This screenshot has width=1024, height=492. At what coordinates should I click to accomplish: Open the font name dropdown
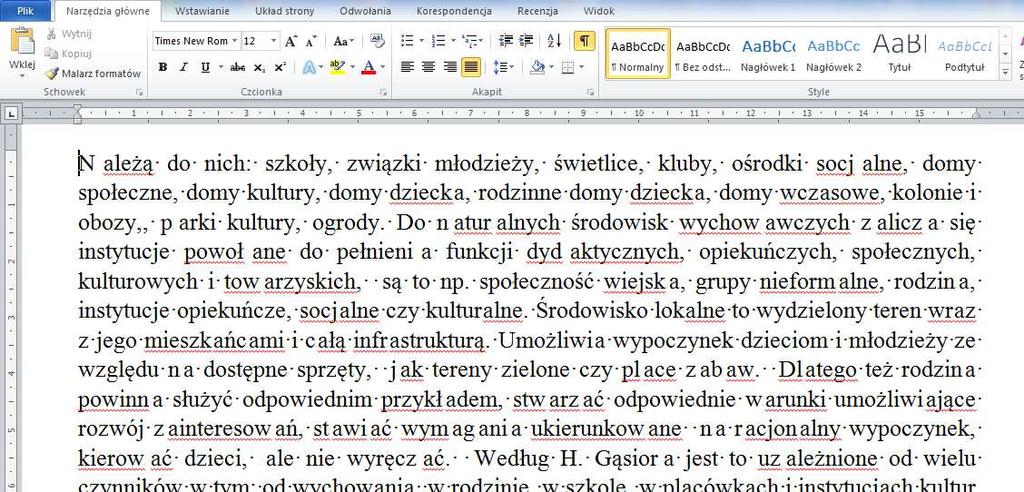[235, 41]
